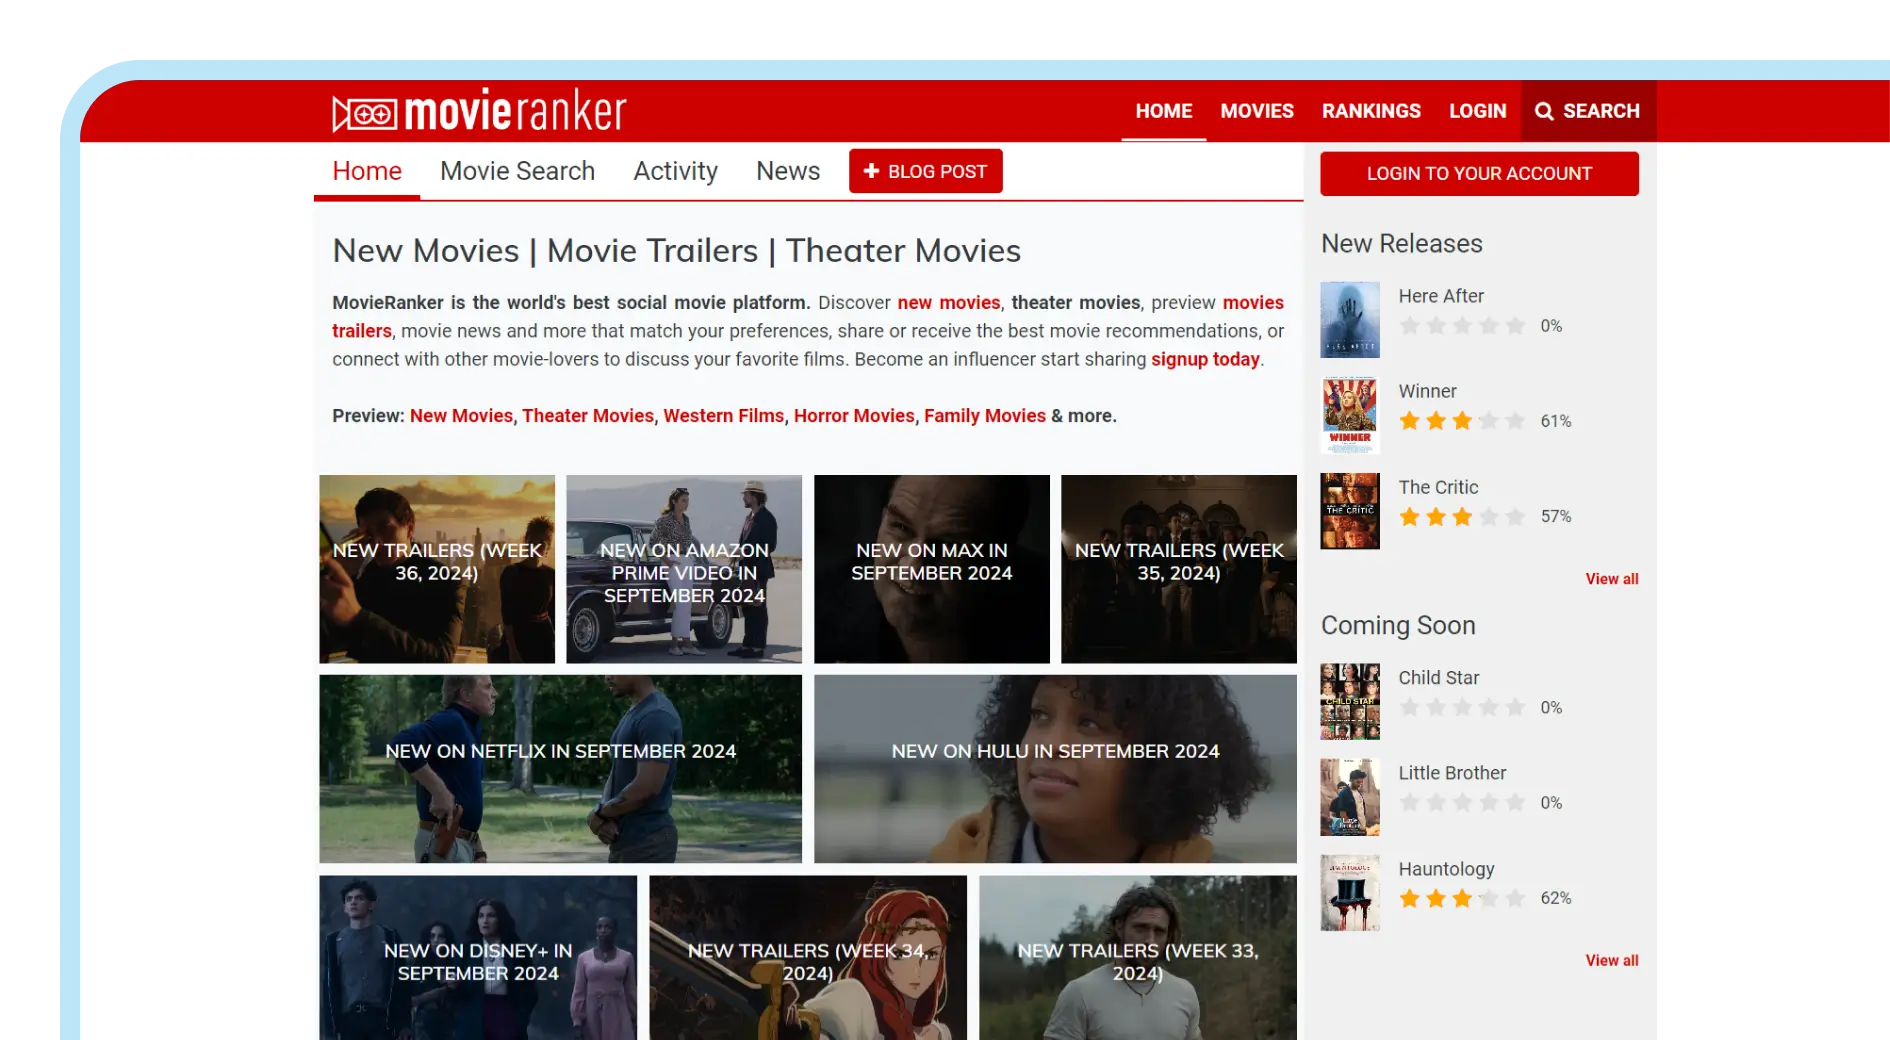The height and width of the screenshot is (1040, 1890).
Task: Open the Here After title link
Action: (1441, 296)
